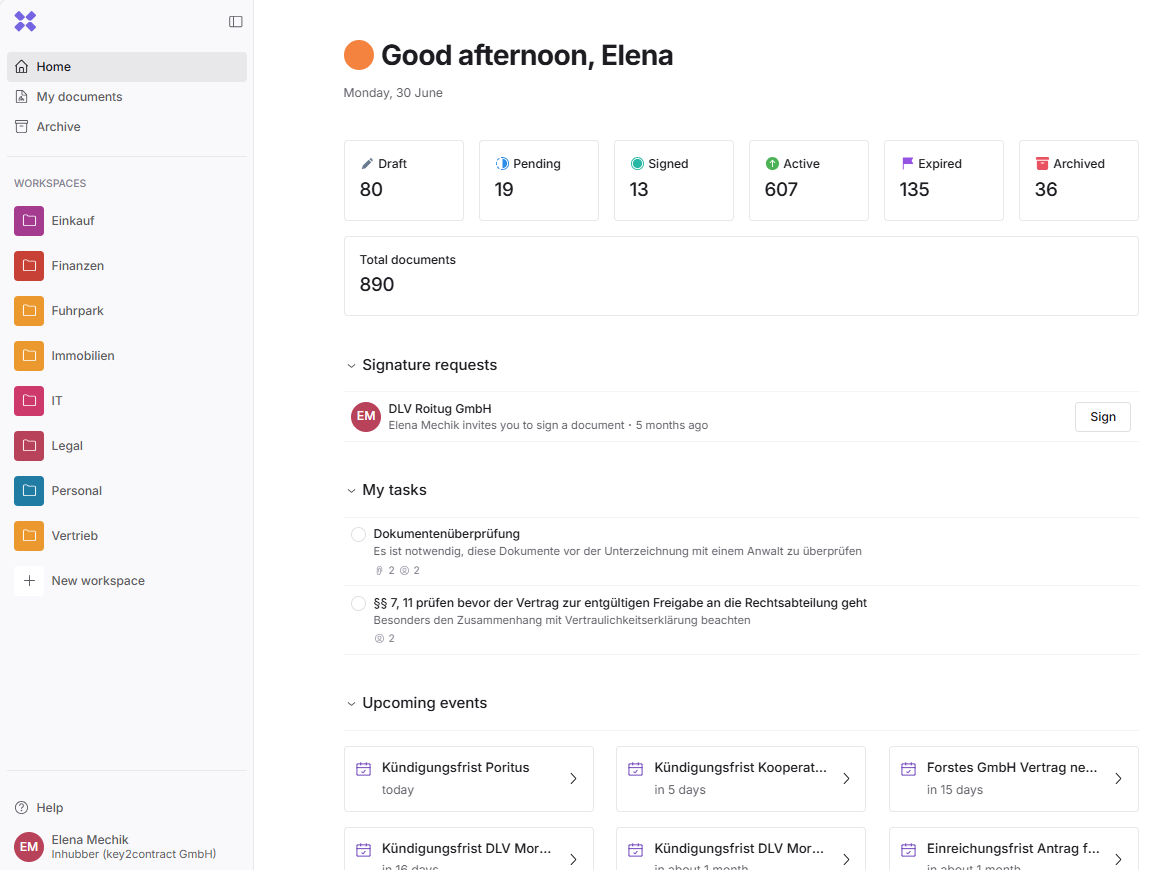Screen dimensions: 1175x870
Task: Mark Dokumentenüberprüfung task as complete
Action: click(x=358, y=535)
